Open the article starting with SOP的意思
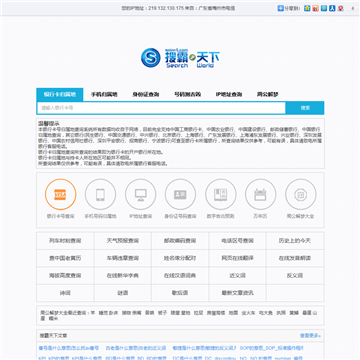The image size is (360, 360). click(x=271, y=348)
